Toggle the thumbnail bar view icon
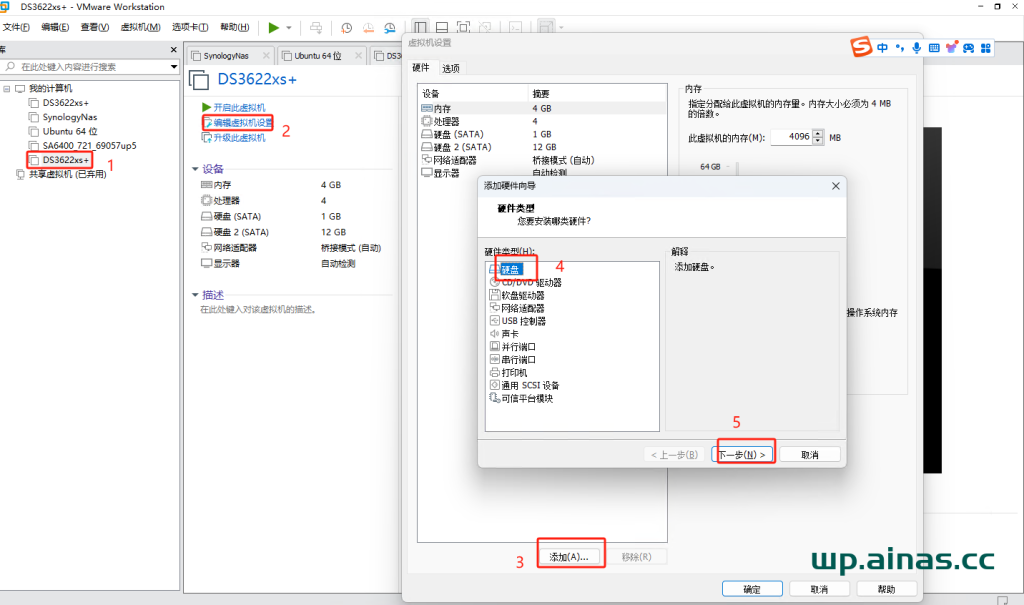1024x605 pixels. click(x=442, y=27)
